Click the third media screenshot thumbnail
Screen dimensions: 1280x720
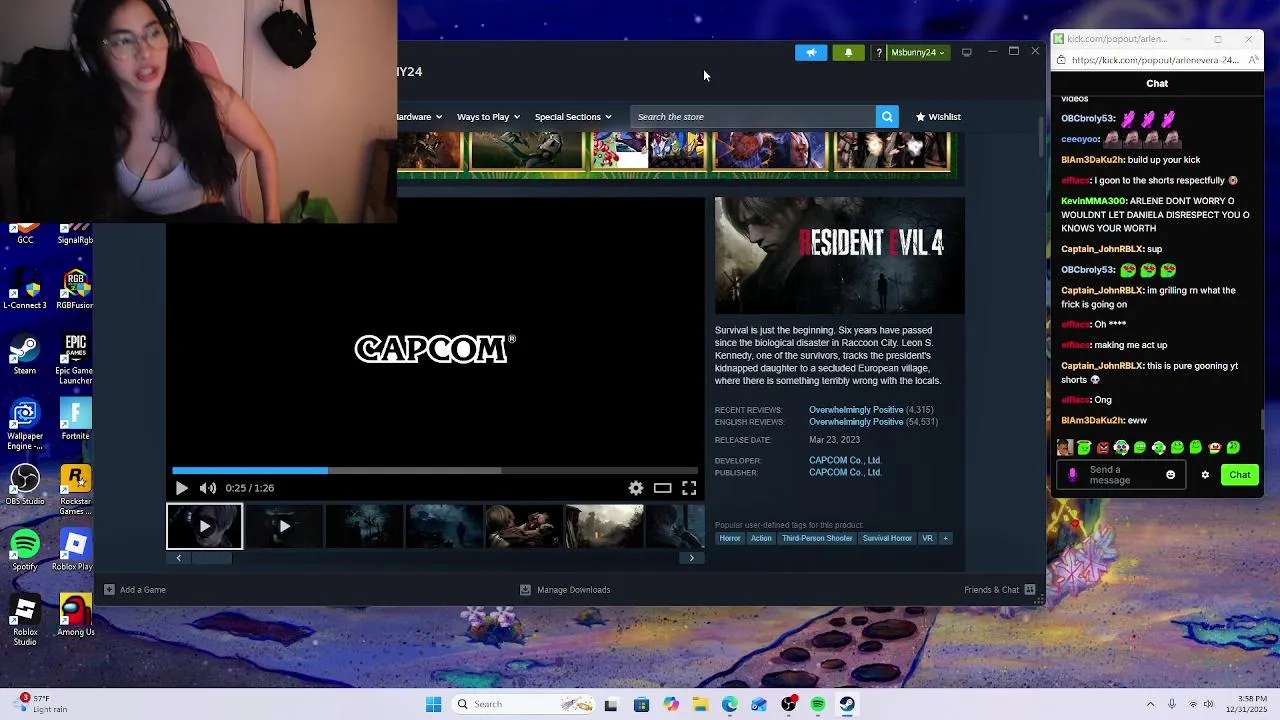click(364, 526)
